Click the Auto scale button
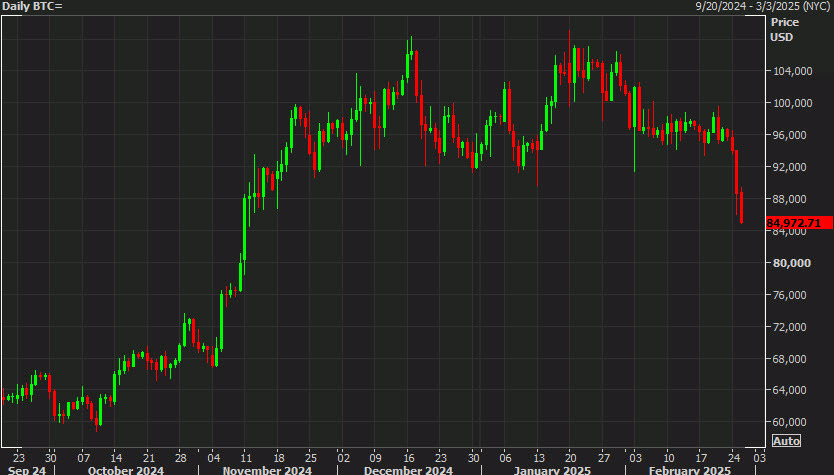 (787, 441)
